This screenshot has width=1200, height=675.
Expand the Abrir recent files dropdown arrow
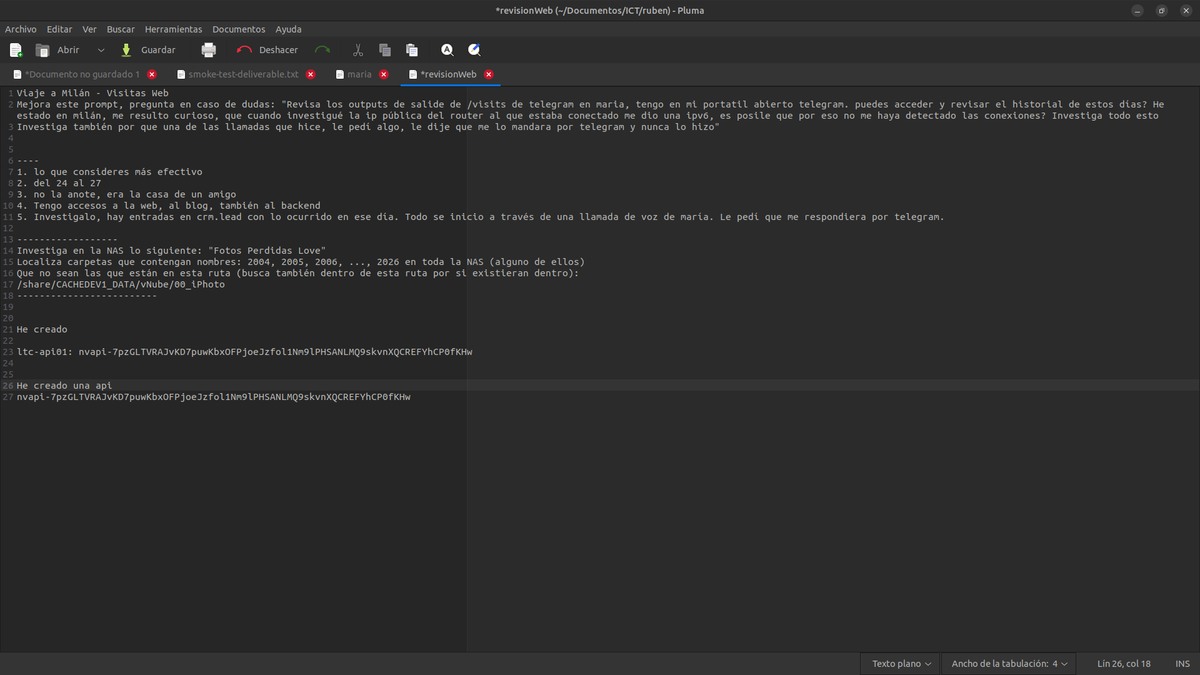point(100,49)
